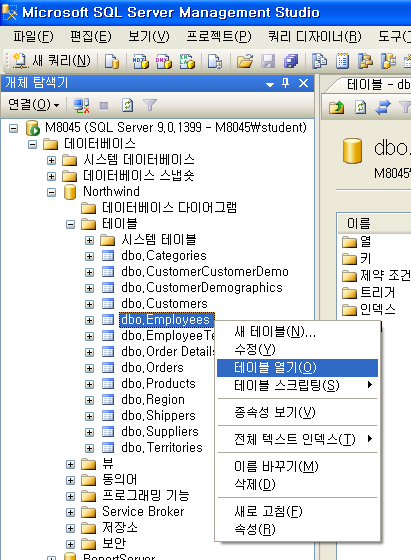Screen dimensions: 411x560
Task: Open the 쿼리 디자이너(R) menu
Action: (315, 36)
